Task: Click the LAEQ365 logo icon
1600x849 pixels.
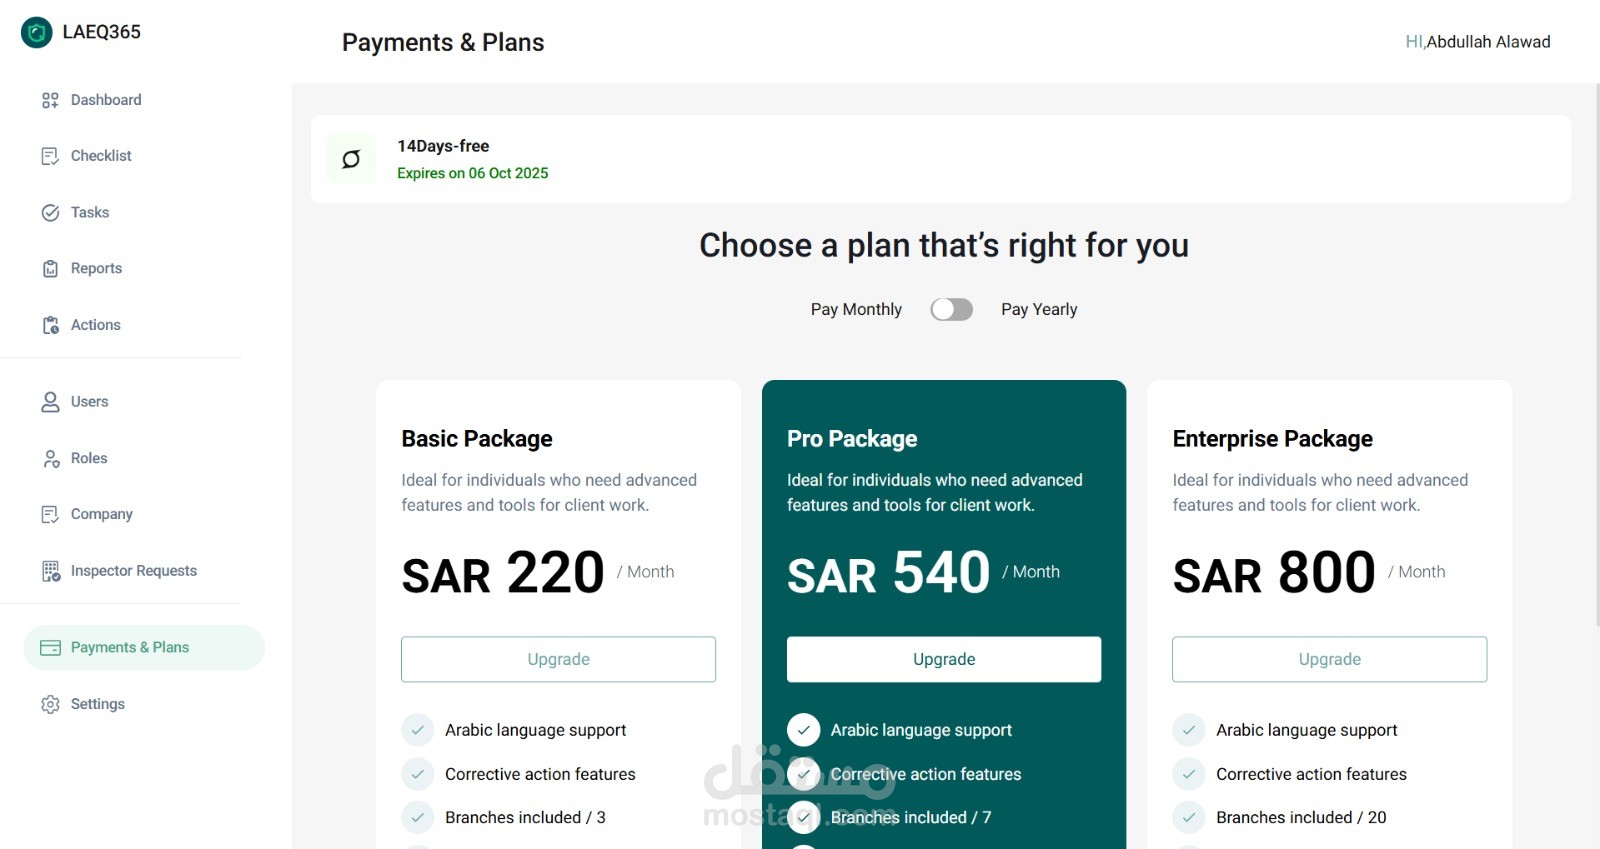Action: (37, 32)
